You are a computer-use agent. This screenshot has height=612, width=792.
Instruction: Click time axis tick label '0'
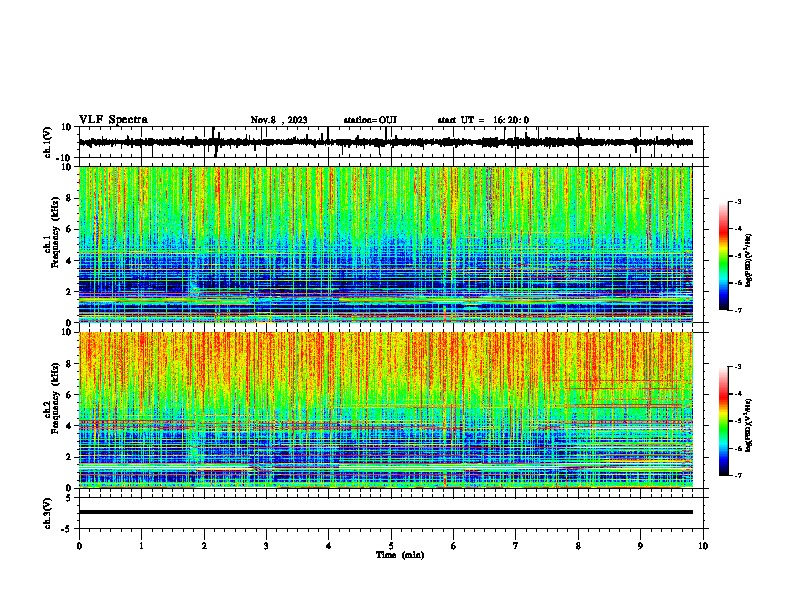pyautogui.click(x=79, y=546)
